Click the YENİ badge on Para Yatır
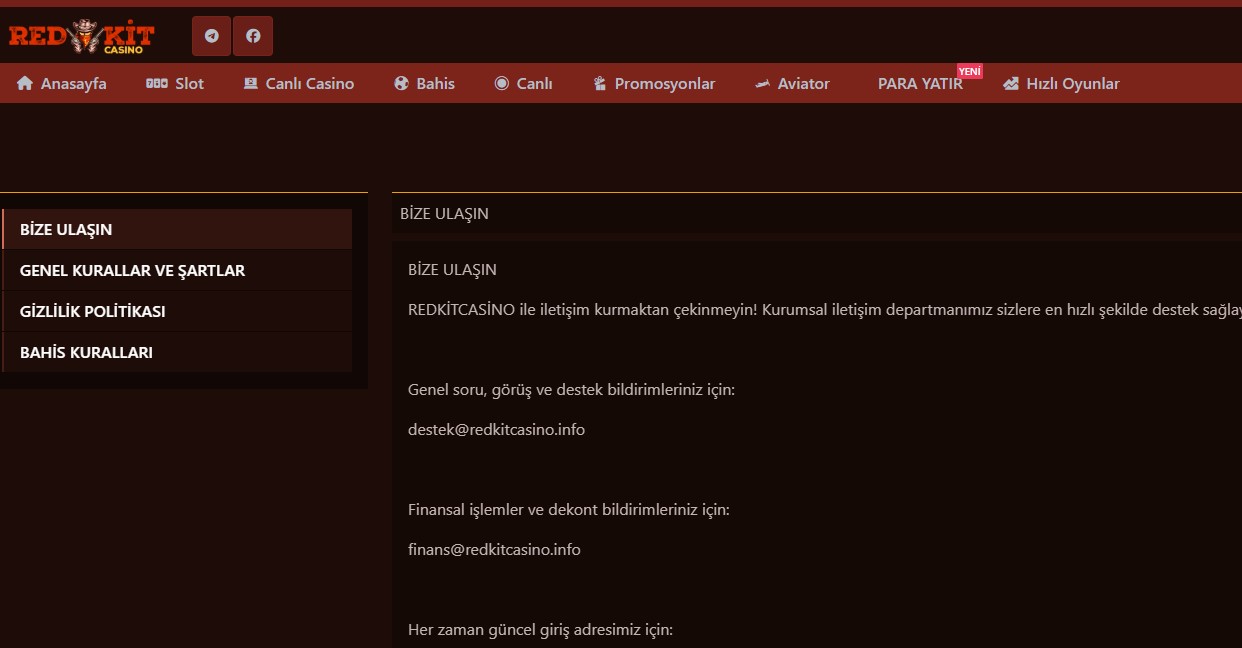Image resolution: width=1242 pixels, height=648 pixels. tap(970, 71)
